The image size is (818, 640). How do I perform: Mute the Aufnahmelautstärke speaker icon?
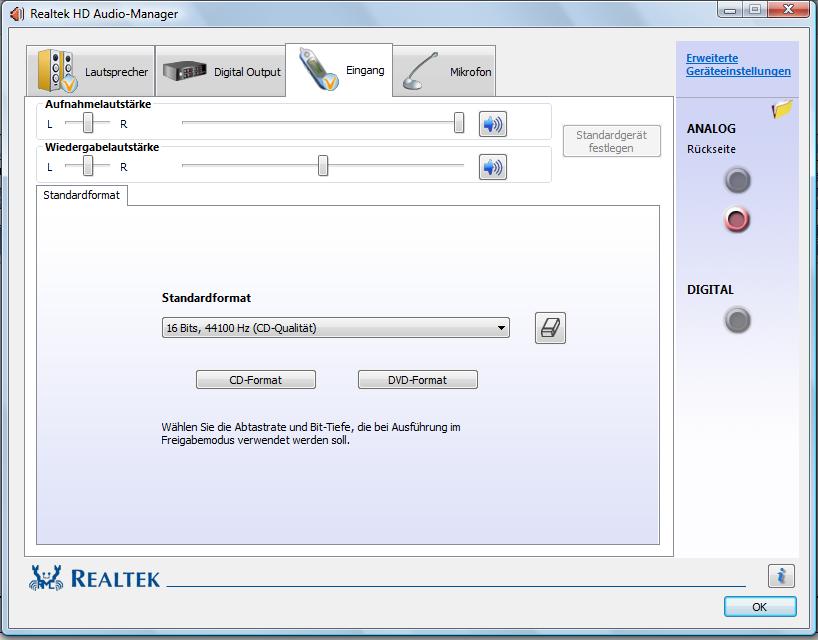tap(492, 124)
